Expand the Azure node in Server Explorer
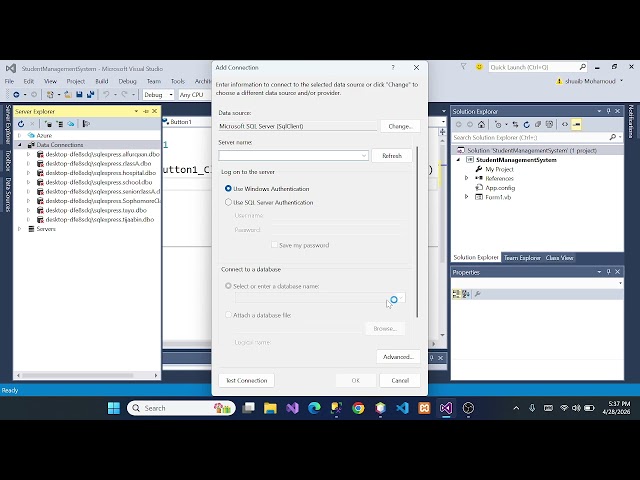Image resolution: width=640 pixels, height=480 pixels. pyautogui.click(x=19, y=135)
